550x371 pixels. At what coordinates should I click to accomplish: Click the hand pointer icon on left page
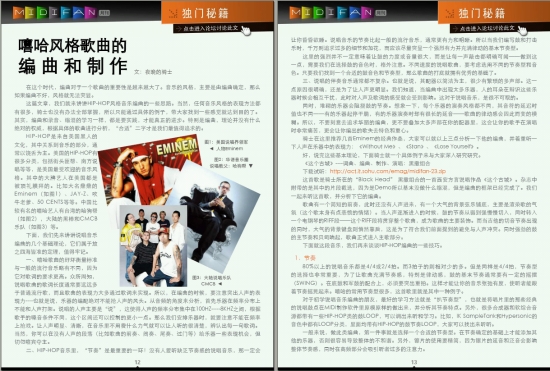coord(246,31)
